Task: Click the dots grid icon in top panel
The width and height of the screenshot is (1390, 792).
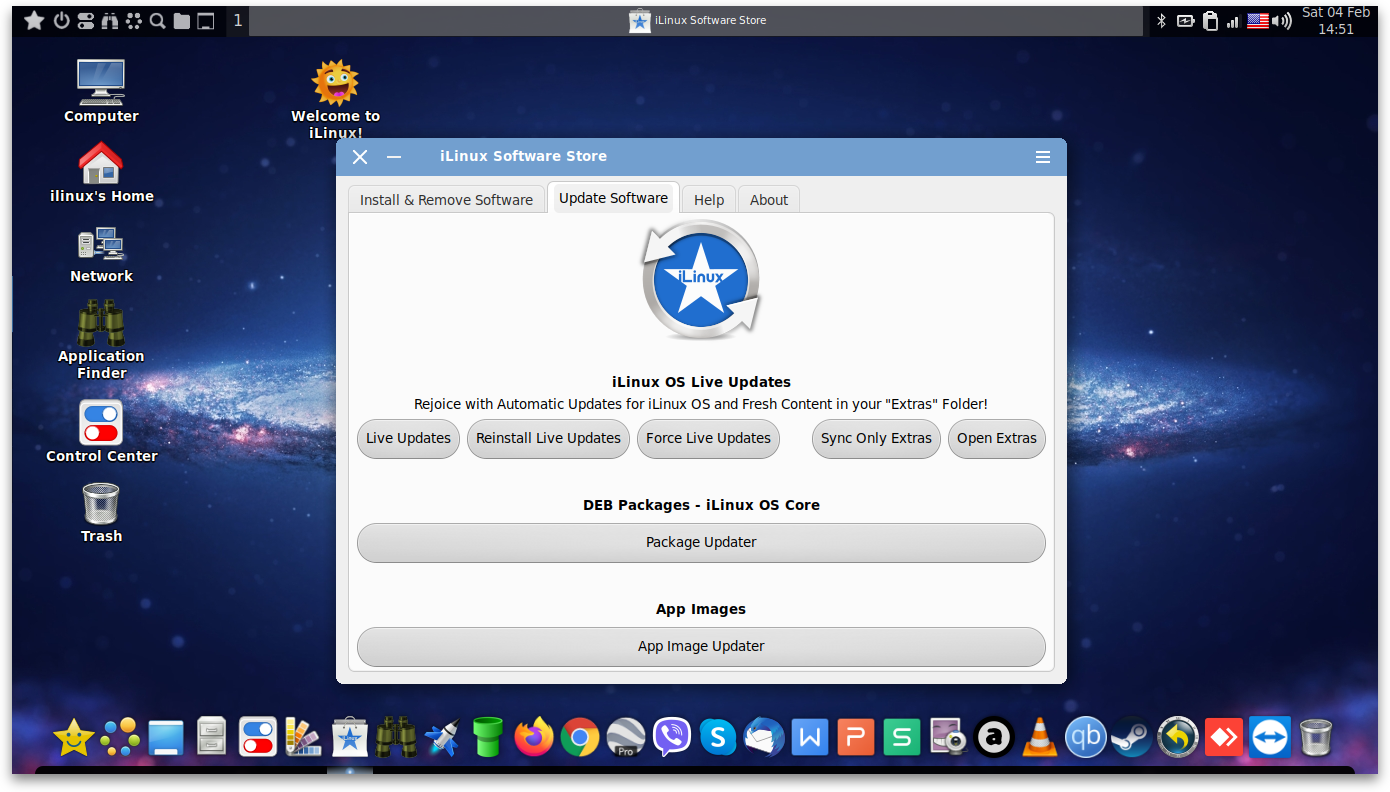Action: [133, 20]
